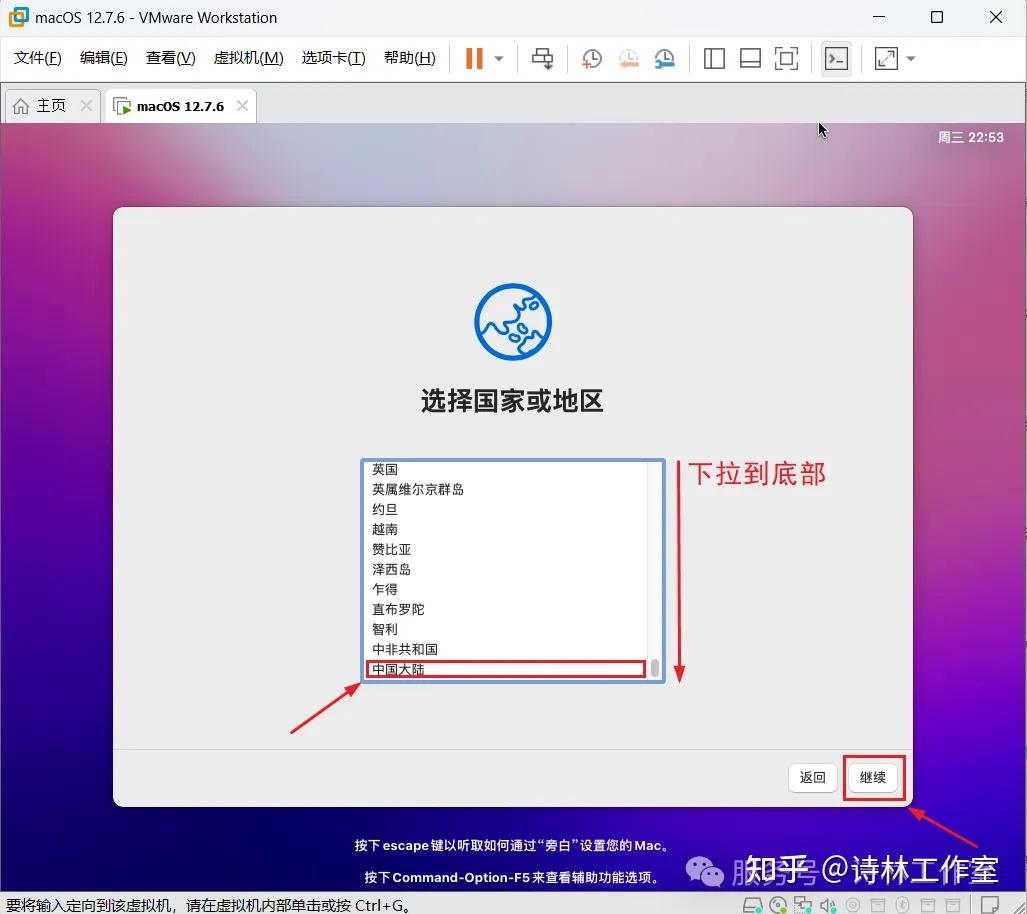Send Ctrl+Alt+Del to the virtual machine
The image size is (1027, 914).
pos(542,58)
